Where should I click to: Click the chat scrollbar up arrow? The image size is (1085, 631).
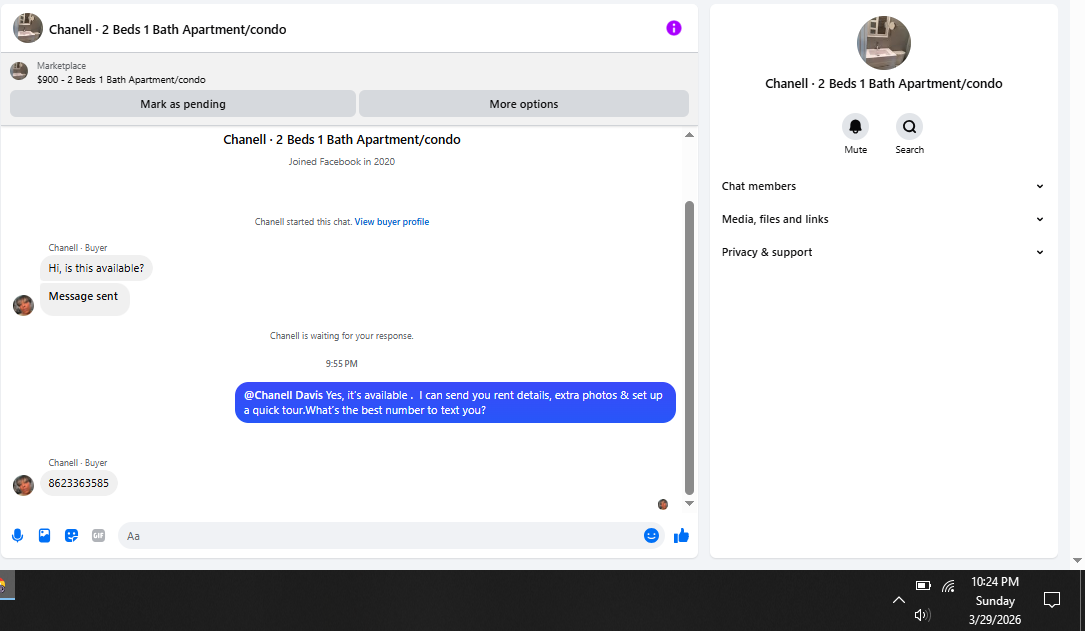point(689,135)
